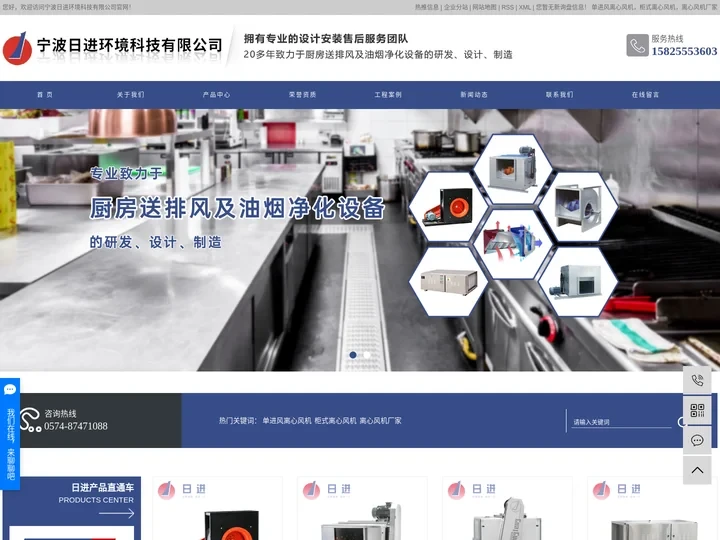Open the chat message bubble icon
This screenshot has height=540, width=720.
pyautogui.click(x=697, y=440)
